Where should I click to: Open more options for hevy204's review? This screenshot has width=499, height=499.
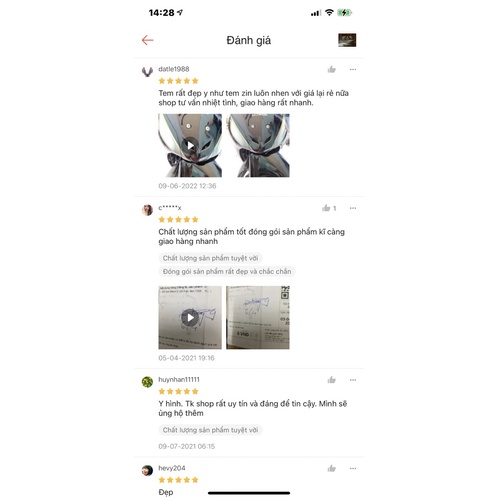pos(353,468)
